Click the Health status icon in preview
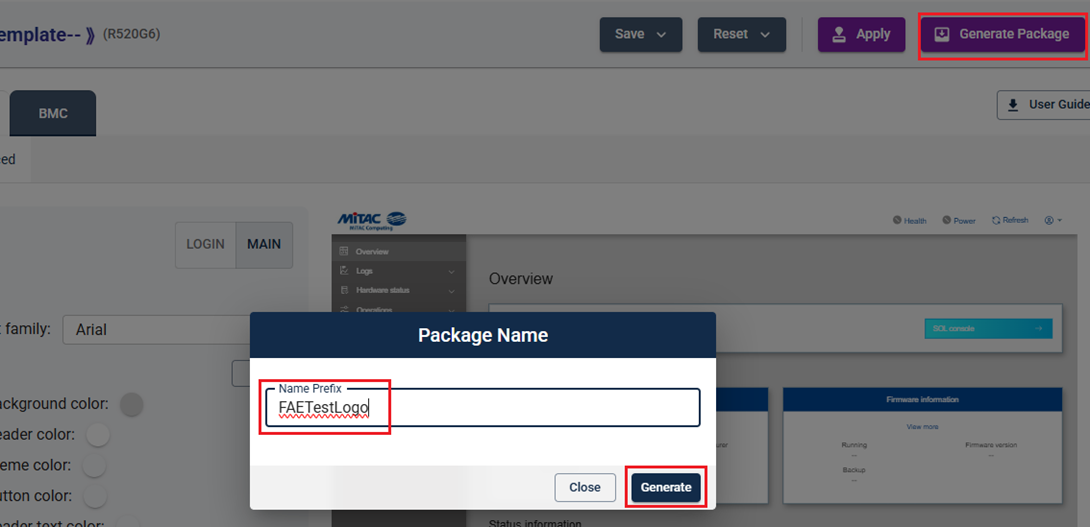1090x527 pixels. pos(897,220)
